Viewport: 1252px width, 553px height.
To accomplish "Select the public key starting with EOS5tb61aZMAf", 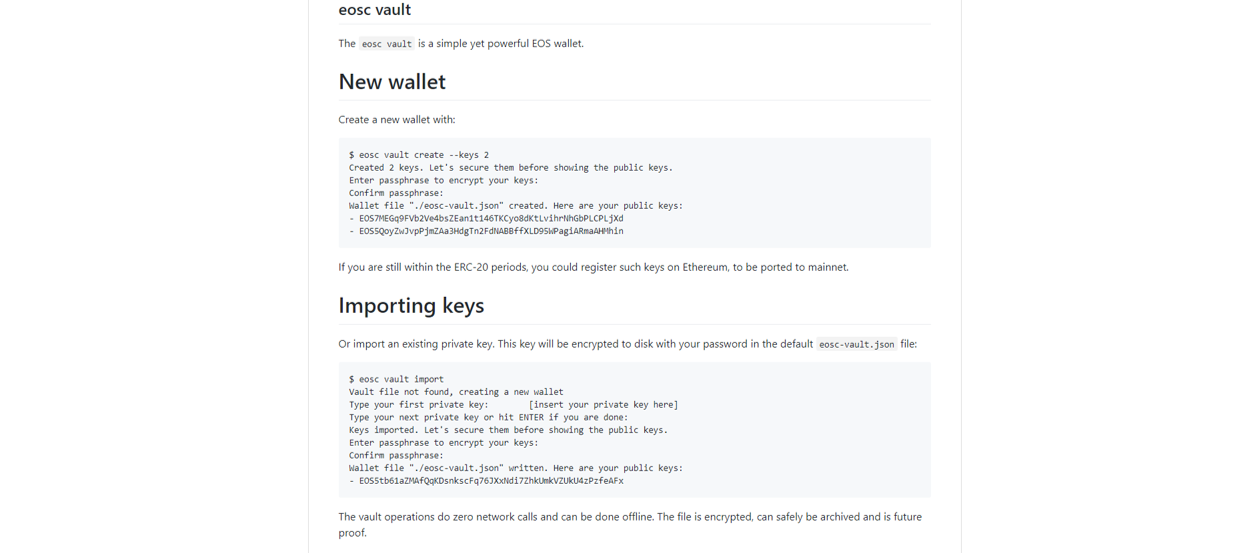I will click(491, 481).
